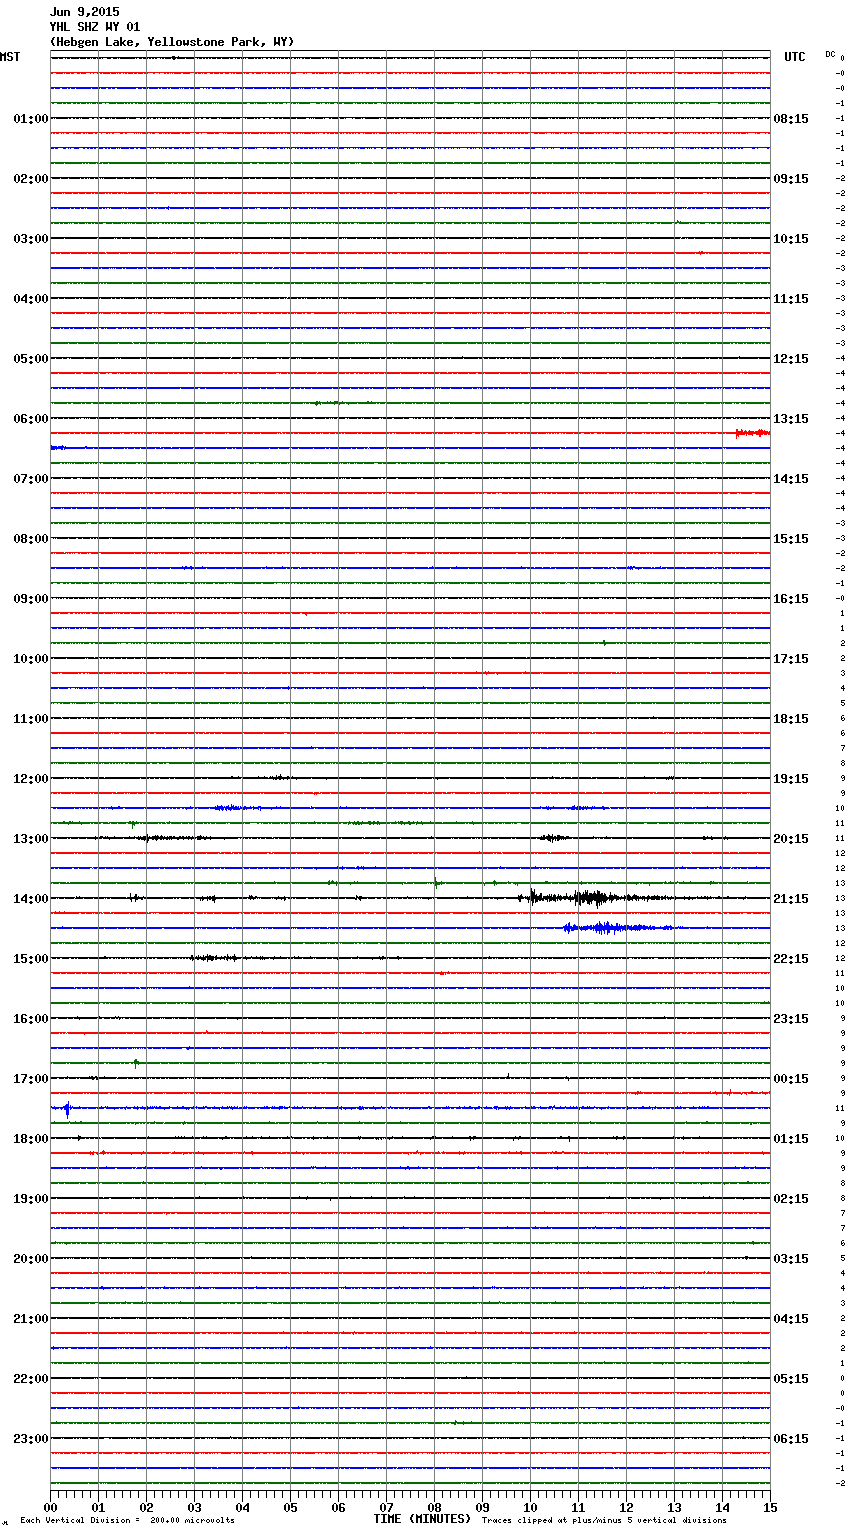Click the "21:00" MST time label

tap(31, 1319)
